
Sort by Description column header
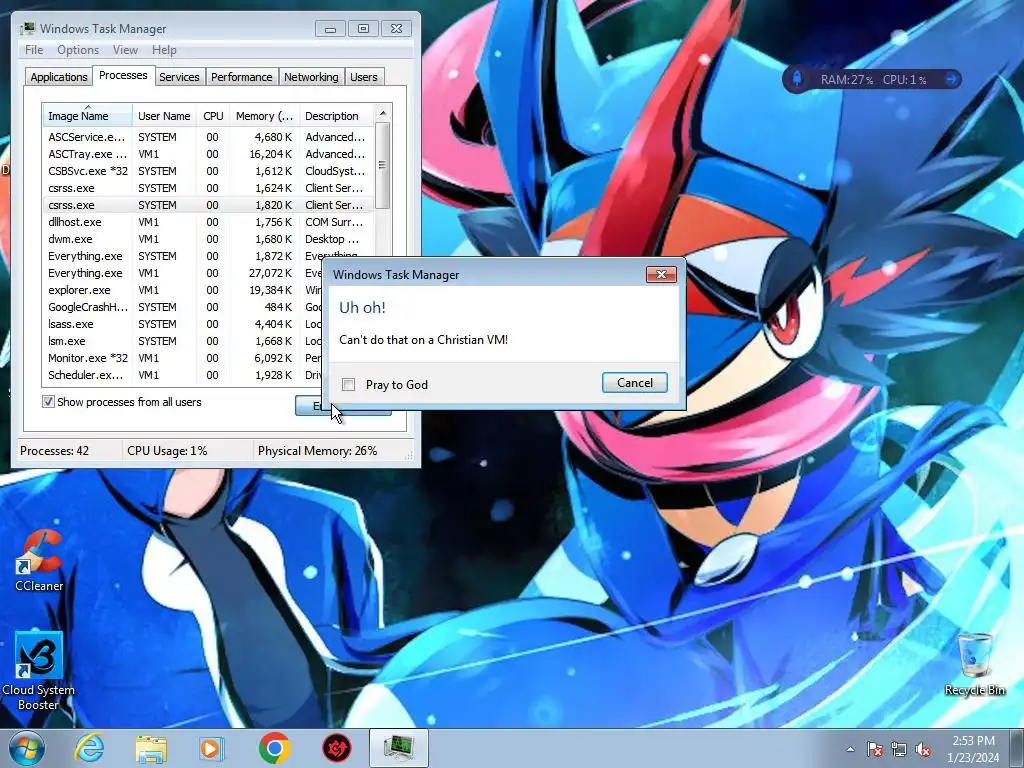[336, 116]
